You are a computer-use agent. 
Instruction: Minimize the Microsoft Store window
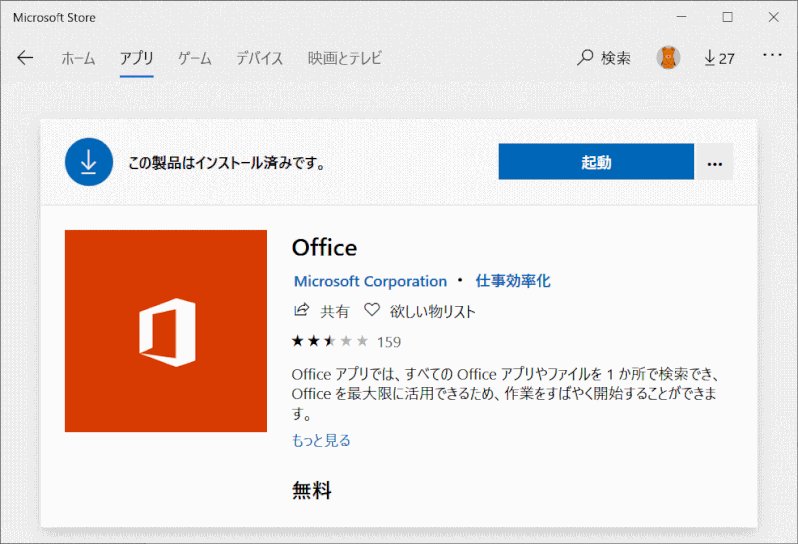[681, 17]
